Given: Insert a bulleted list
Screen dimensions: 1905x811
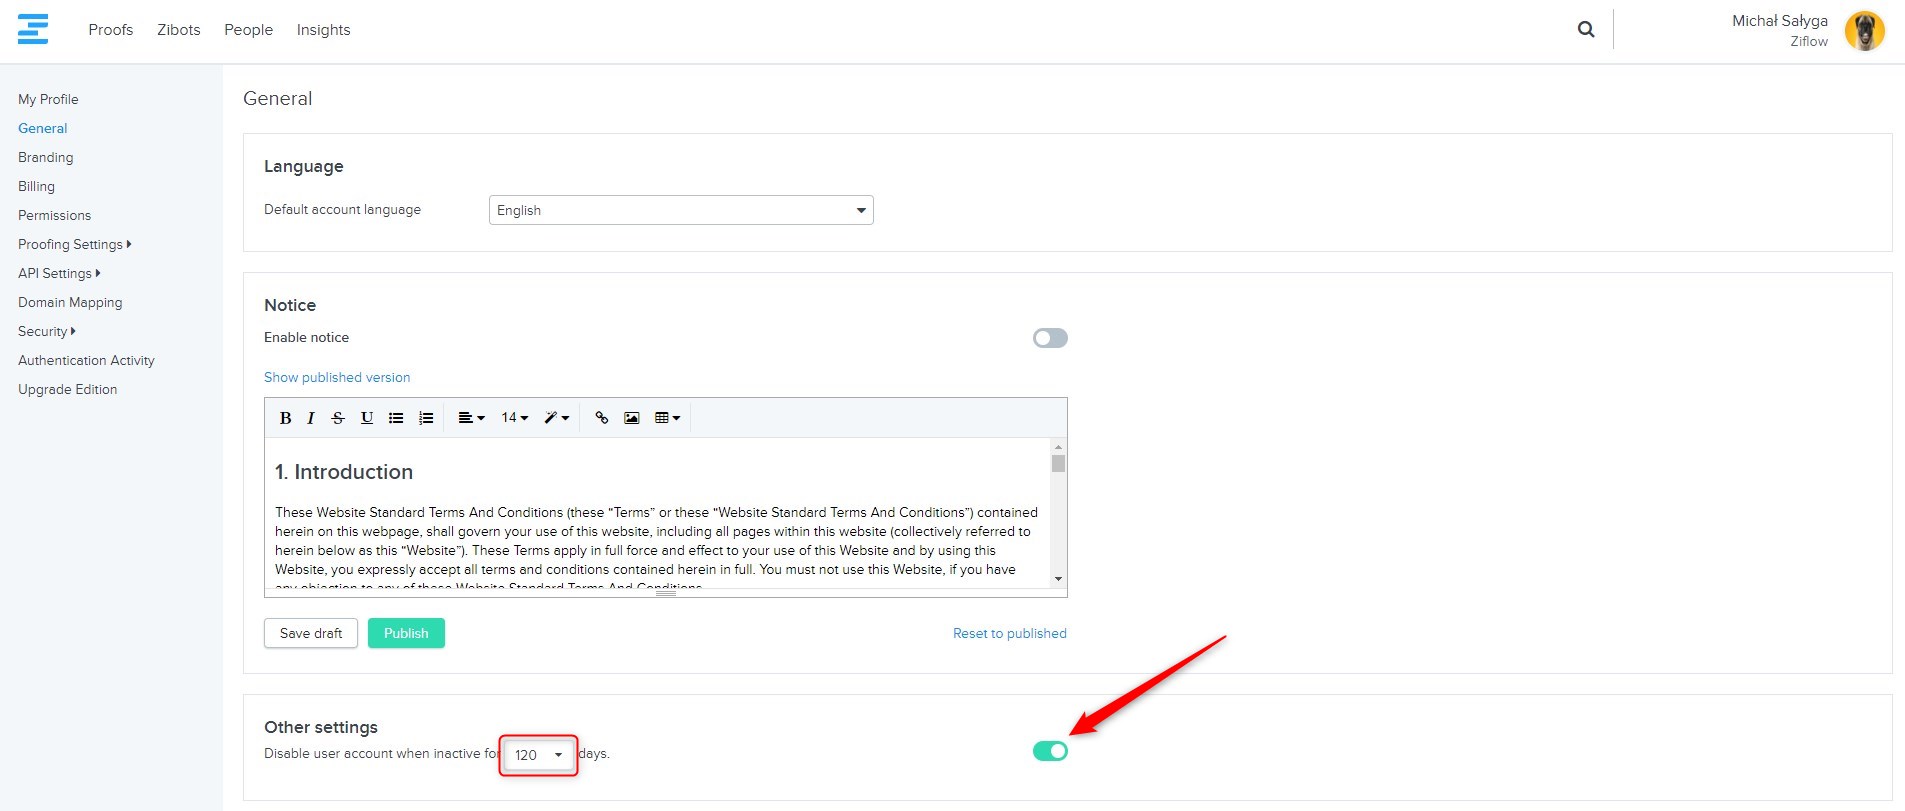Looking at the screenshot, I should pyautogui.click(x=396, y=418).
